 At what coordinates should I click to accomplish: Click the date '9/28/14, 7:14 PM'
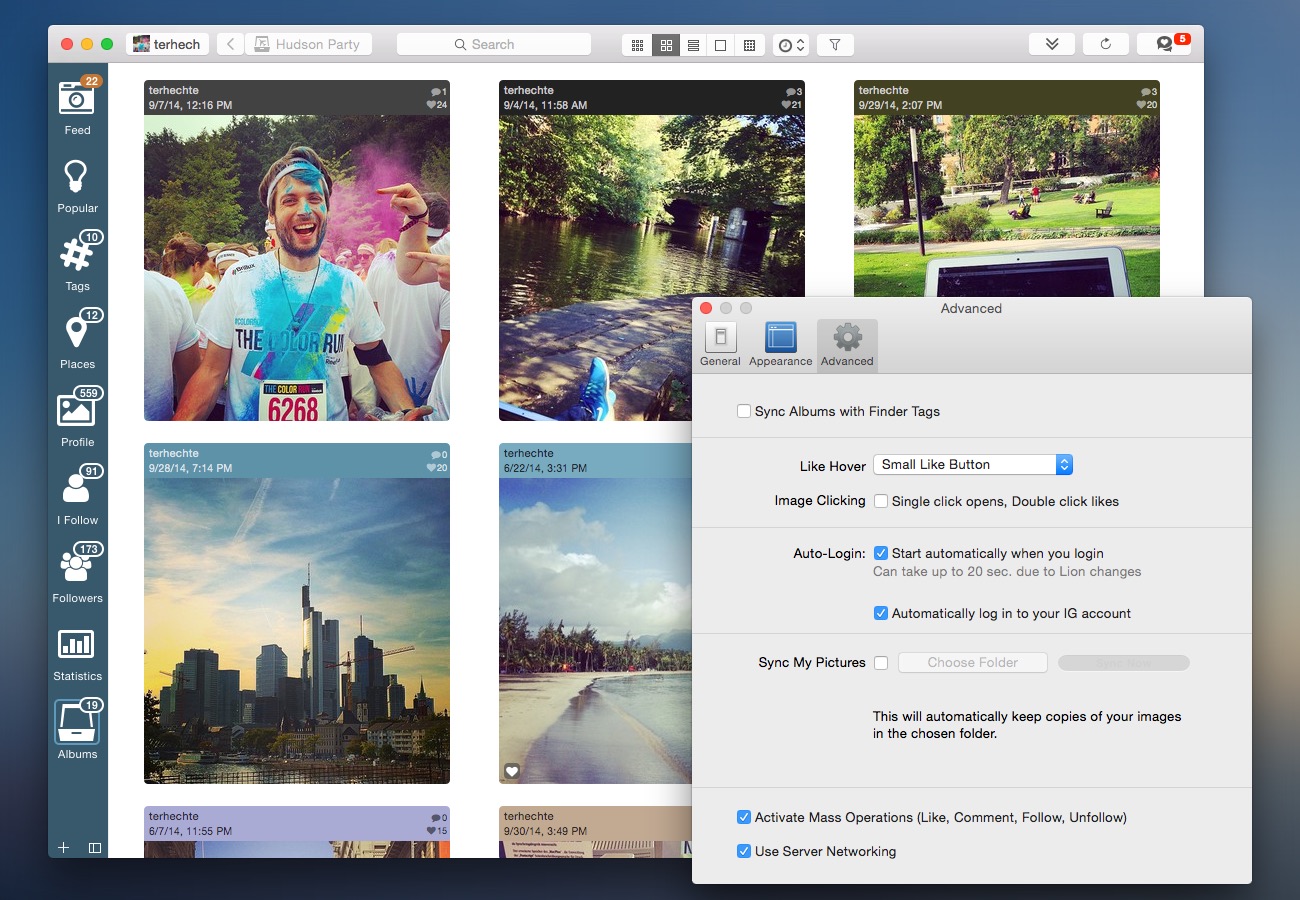191,468
